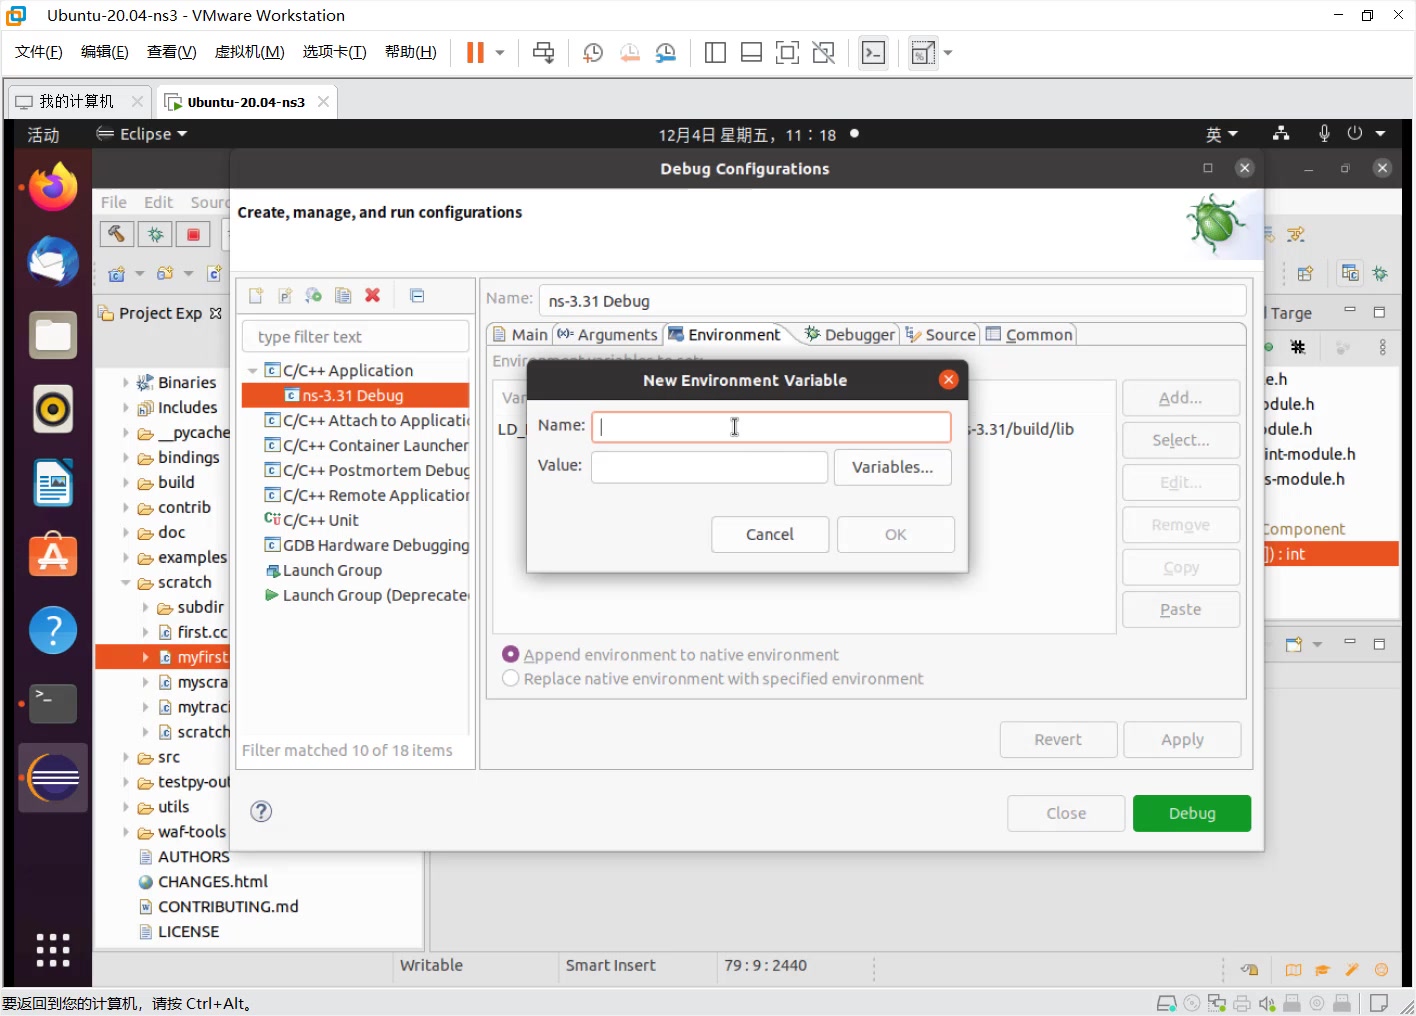Click the environment variable Value field
The width and height of the screenshot is (1416, 1016).
[710, 467]
